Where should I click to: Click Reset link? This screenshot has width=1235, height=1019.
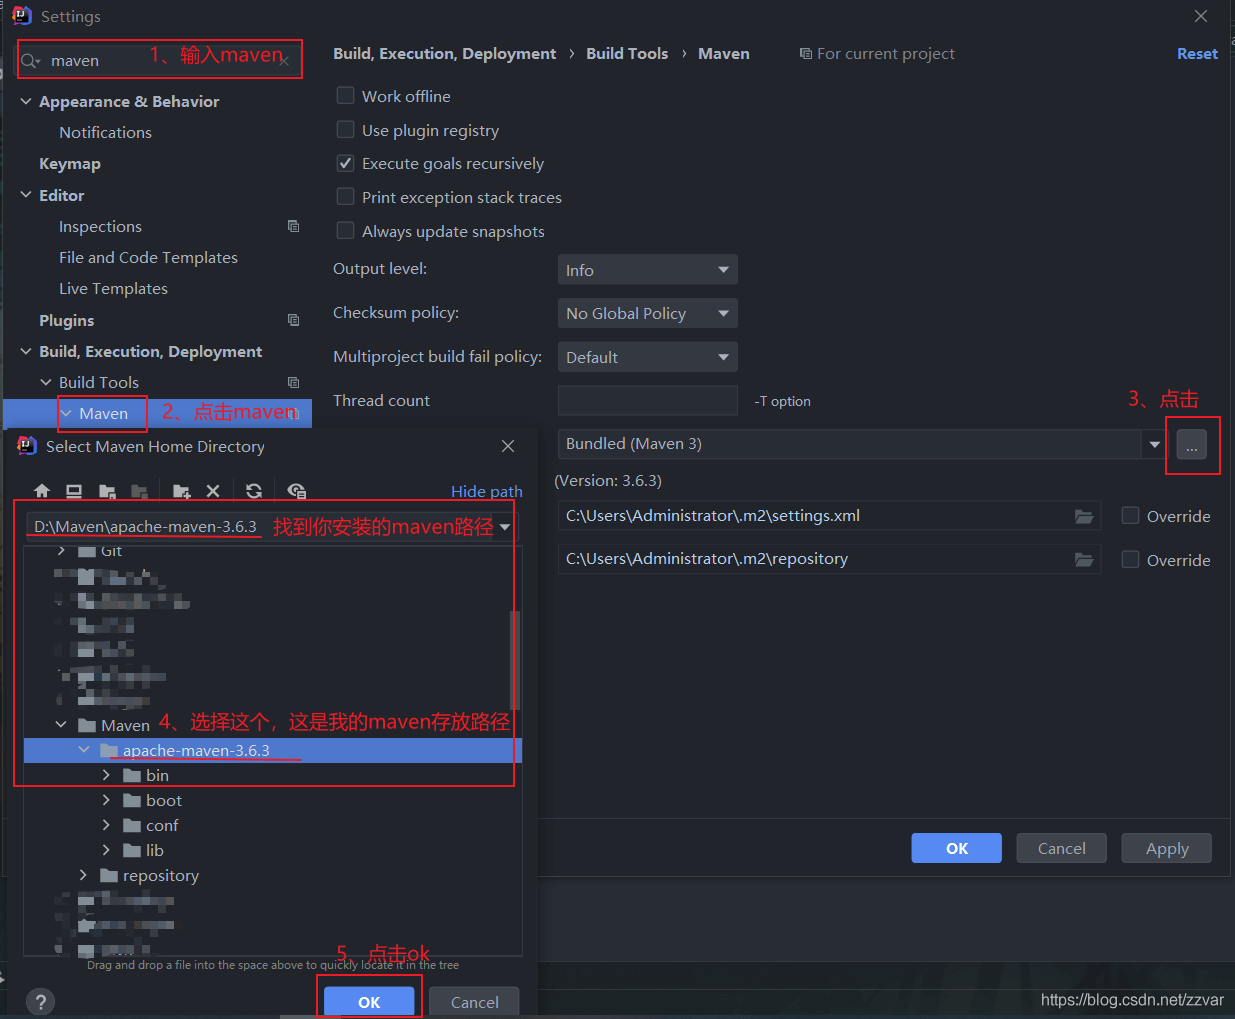point(1197,54)
